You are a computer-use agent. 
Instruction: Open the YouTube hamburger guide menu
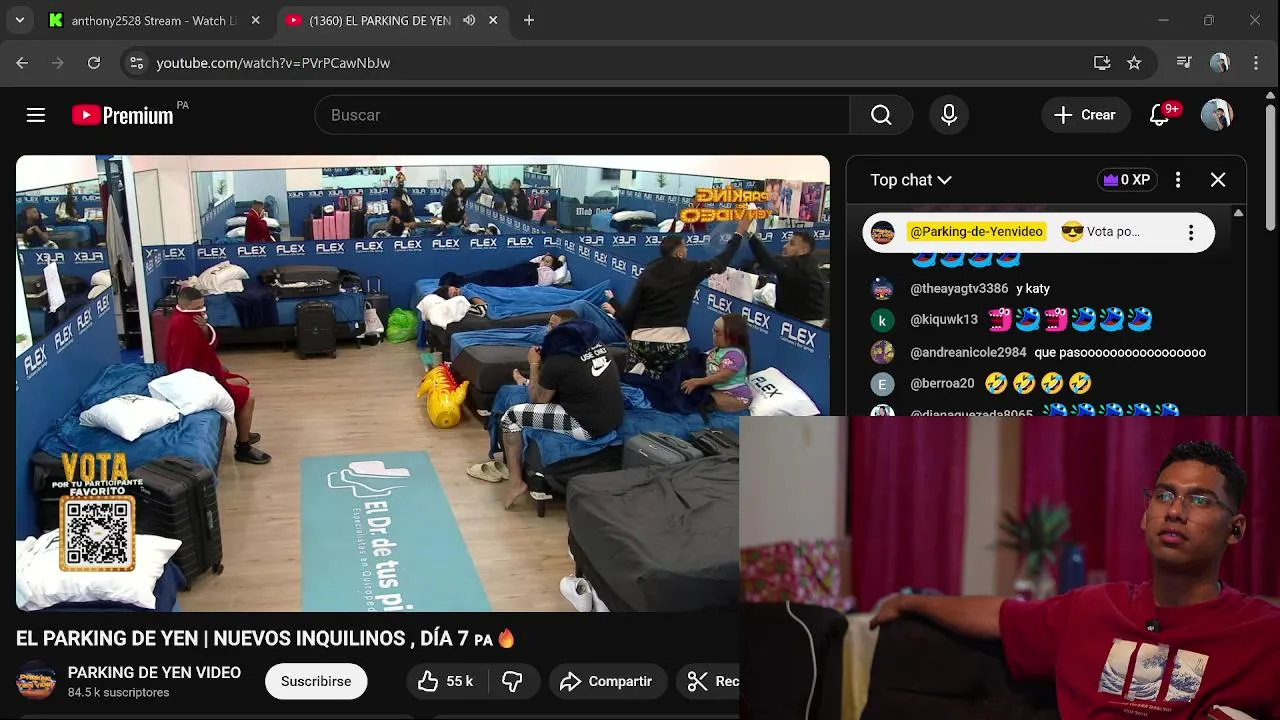click(x=36, y=115)
